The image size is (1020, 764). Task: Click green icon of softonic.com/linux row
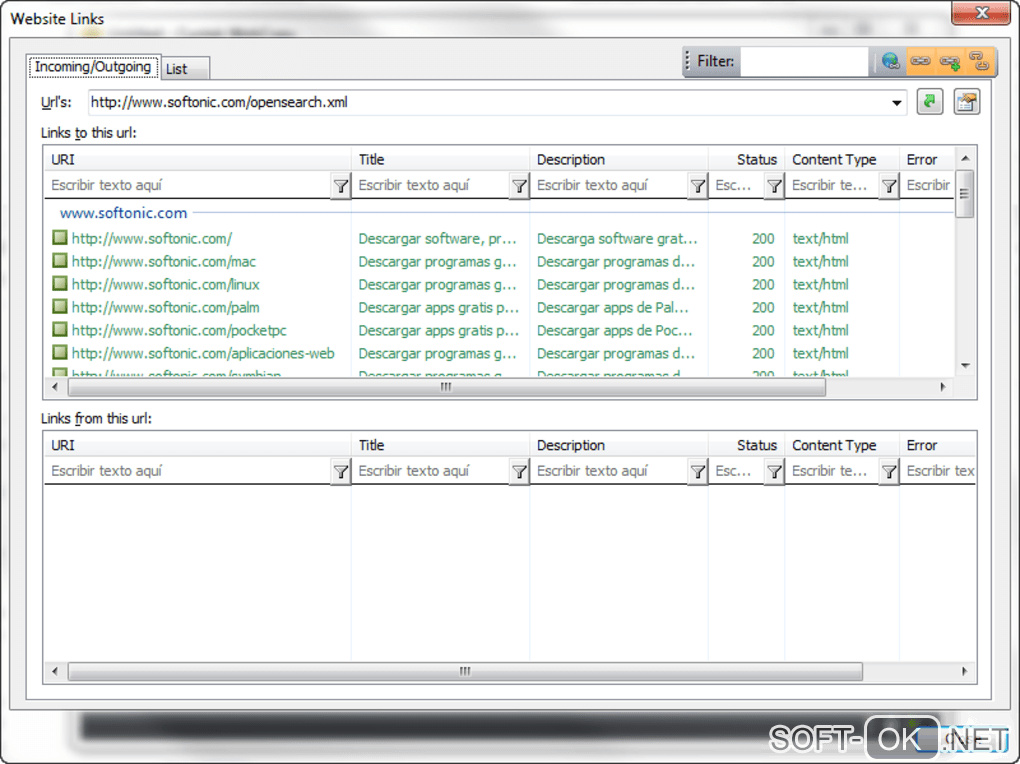click(x=60, y=283)
